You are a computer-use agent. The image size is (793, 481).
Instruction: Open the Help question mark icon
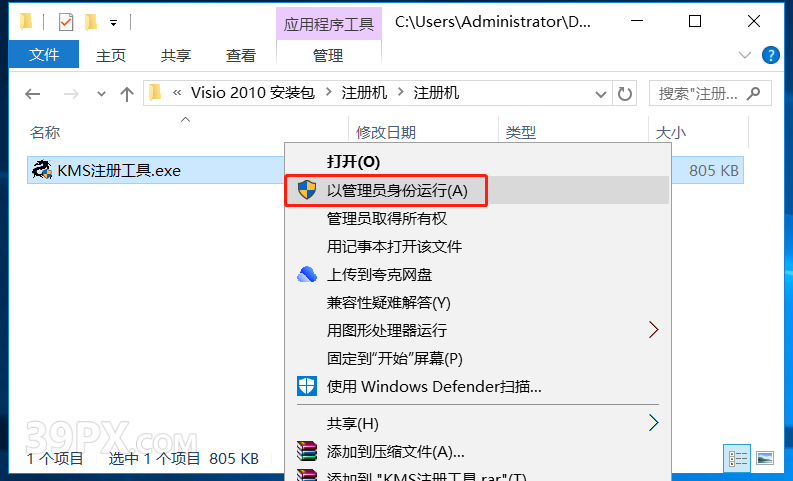(771, 55)
